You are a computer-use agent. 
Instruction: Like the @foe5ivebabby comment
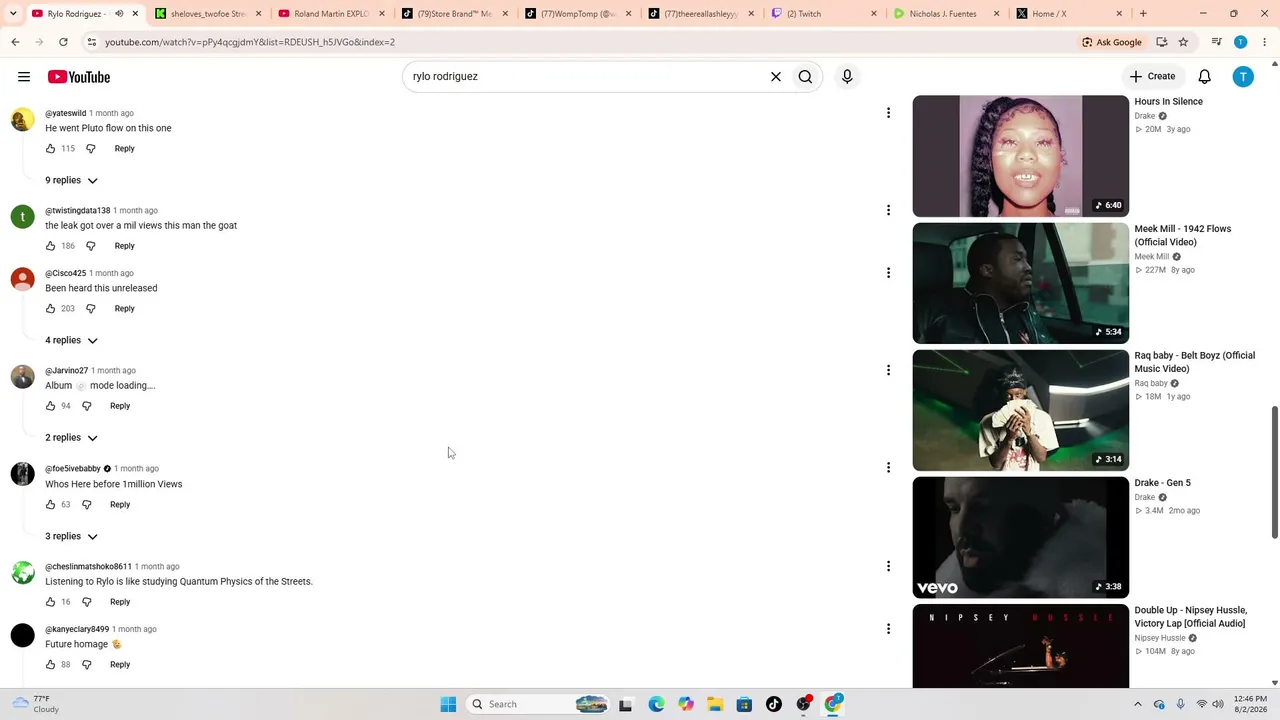point(50,505)
